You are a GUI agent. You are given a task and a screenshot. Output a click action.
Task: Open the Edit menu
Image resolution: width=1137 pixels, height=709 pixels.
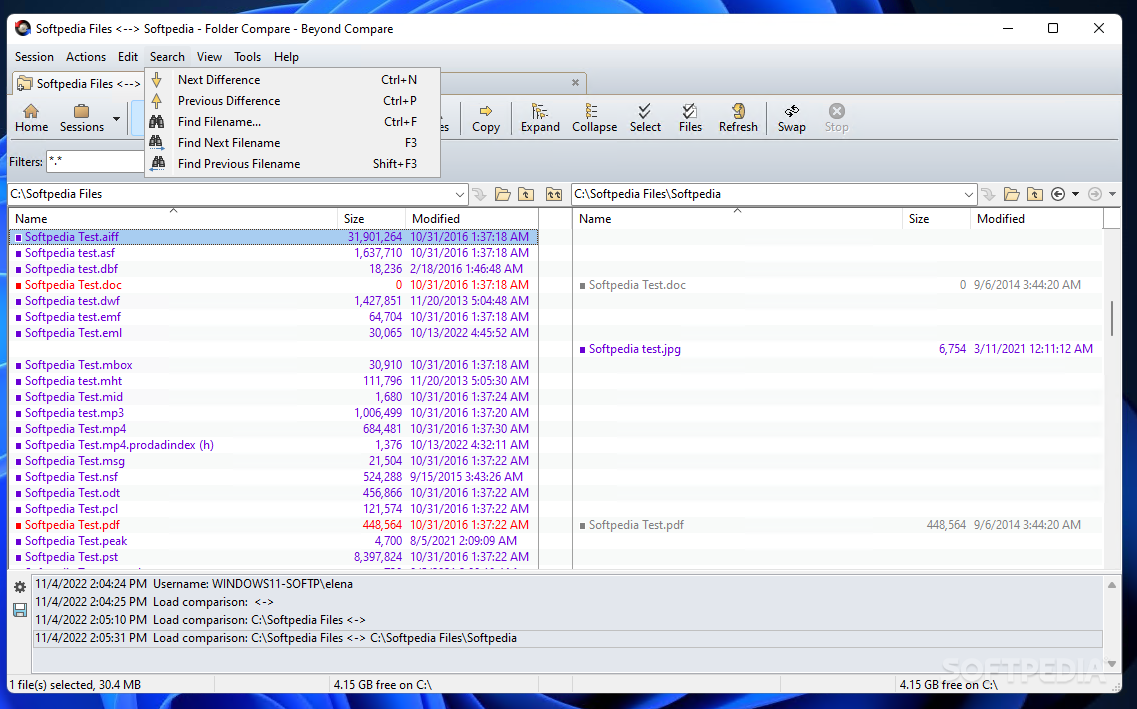(x=128, y=57)
